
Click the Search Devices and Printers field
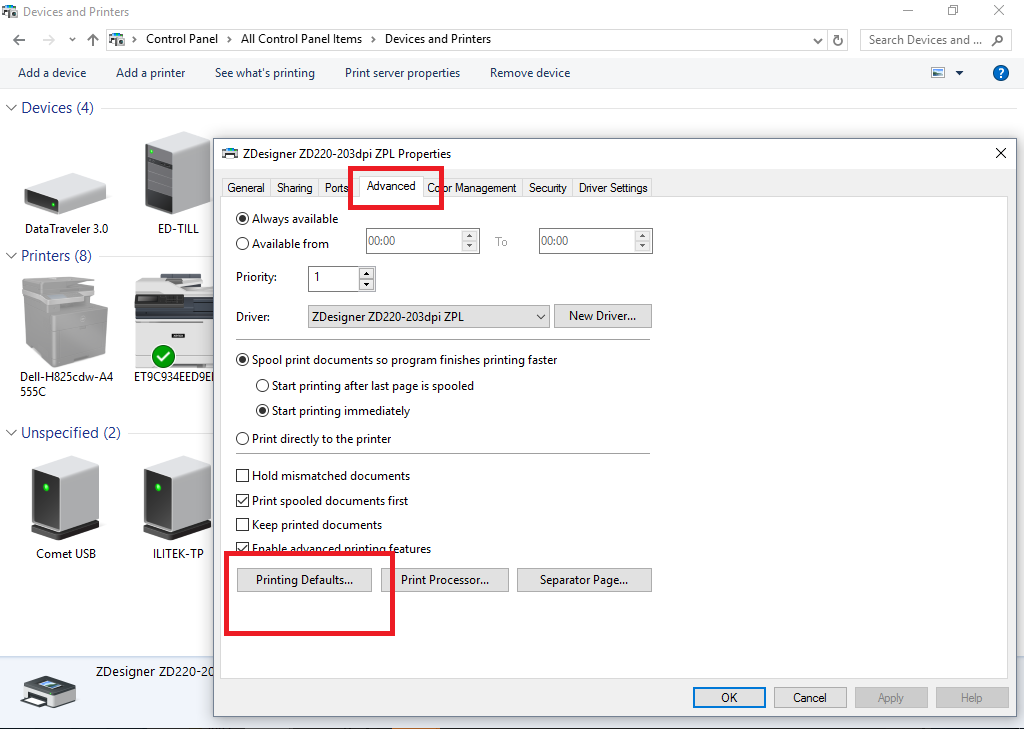[925, 40]
